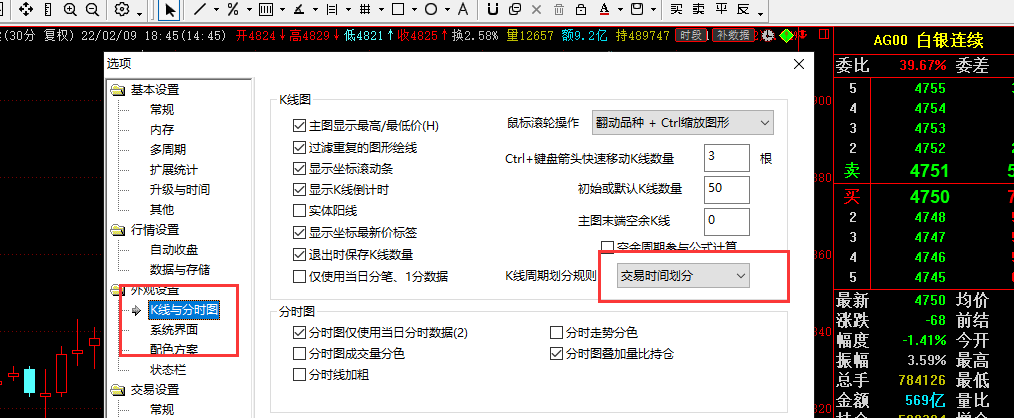Select 状态栏 in the options tree
This screenshot has width=1014, height=418.
[167, 369]
